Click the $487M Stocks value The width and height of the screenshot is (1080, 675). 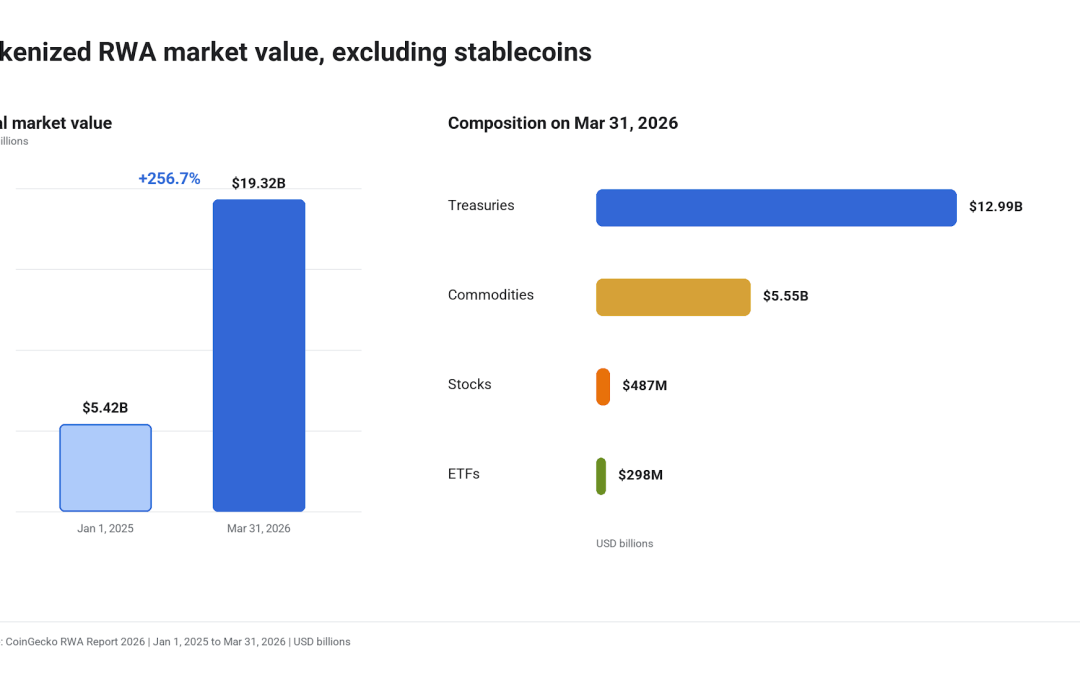[645, 386]
